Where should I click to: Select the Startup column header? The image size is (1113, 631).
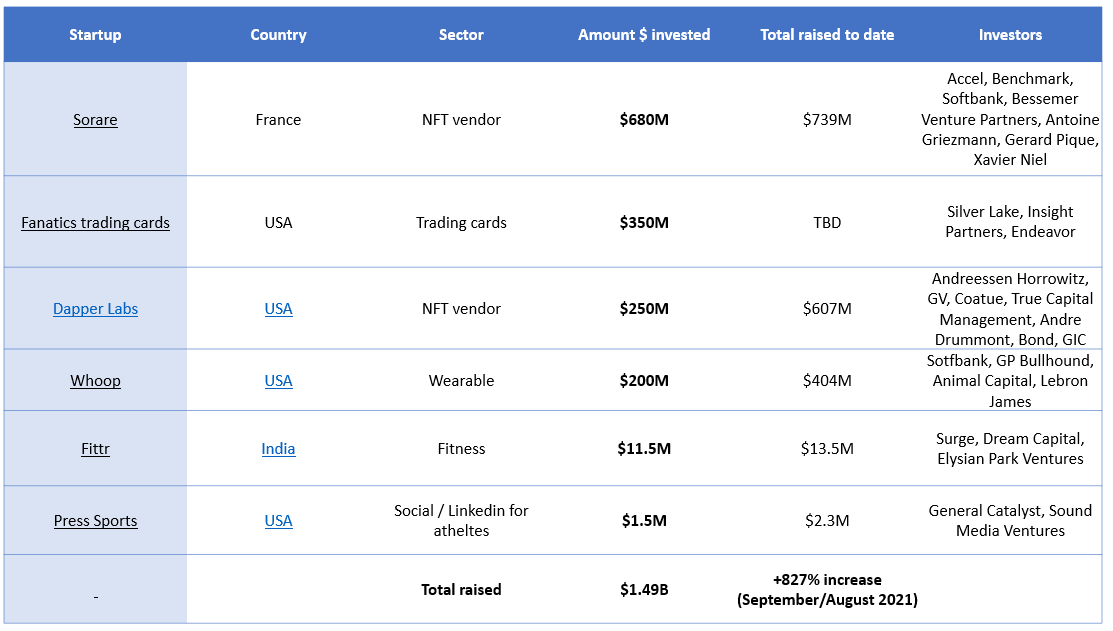95,35
